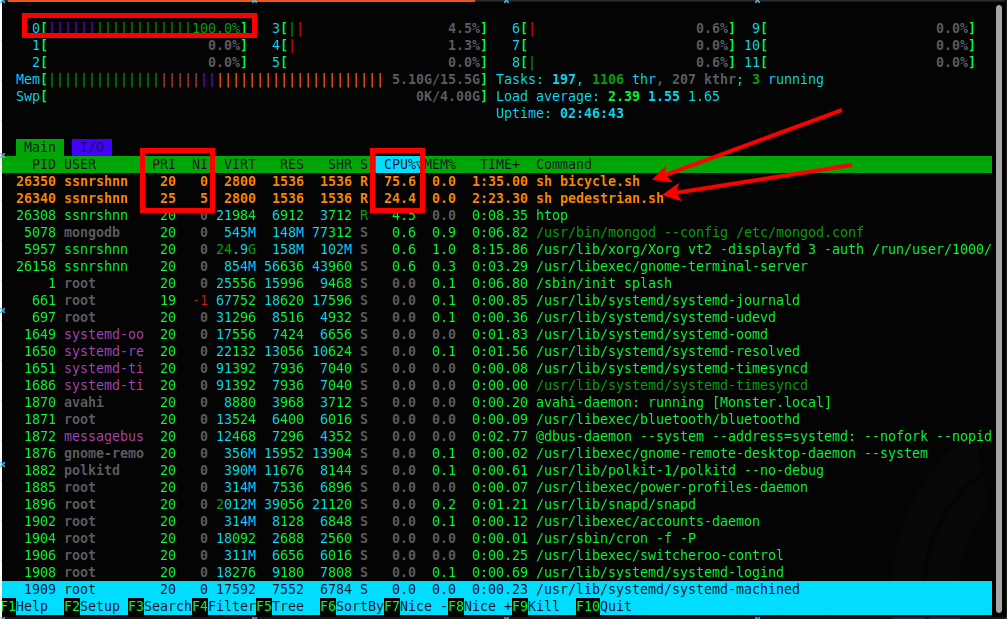This screenshot has height=619, width=1007.
Task: Activate the Filter function key
Action: click(225, 606)
